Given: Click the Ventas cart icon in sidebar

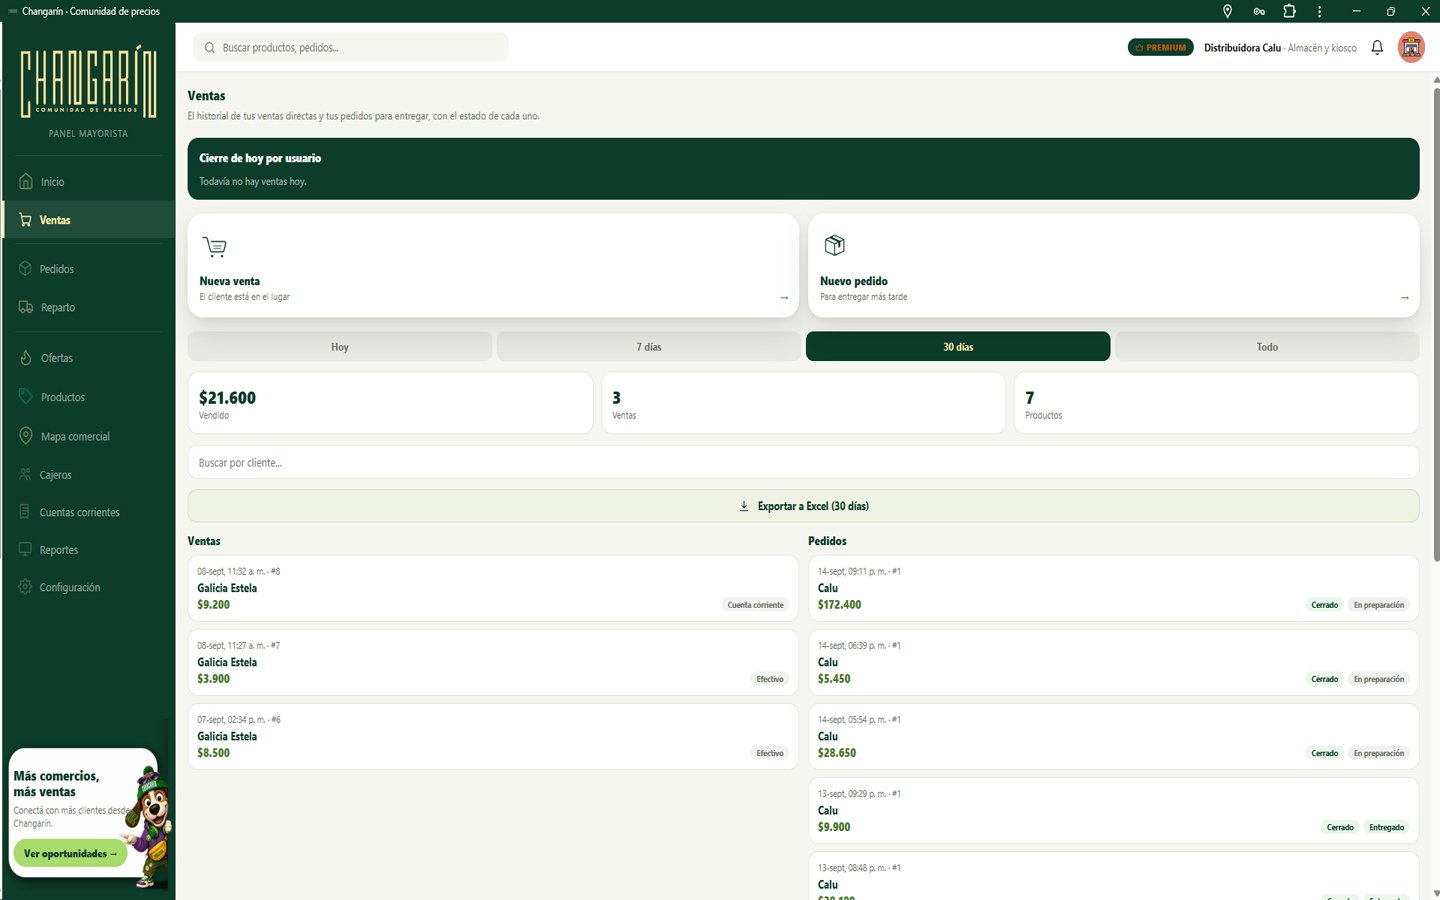Looking at the screenshot, I should coord(25,220).
